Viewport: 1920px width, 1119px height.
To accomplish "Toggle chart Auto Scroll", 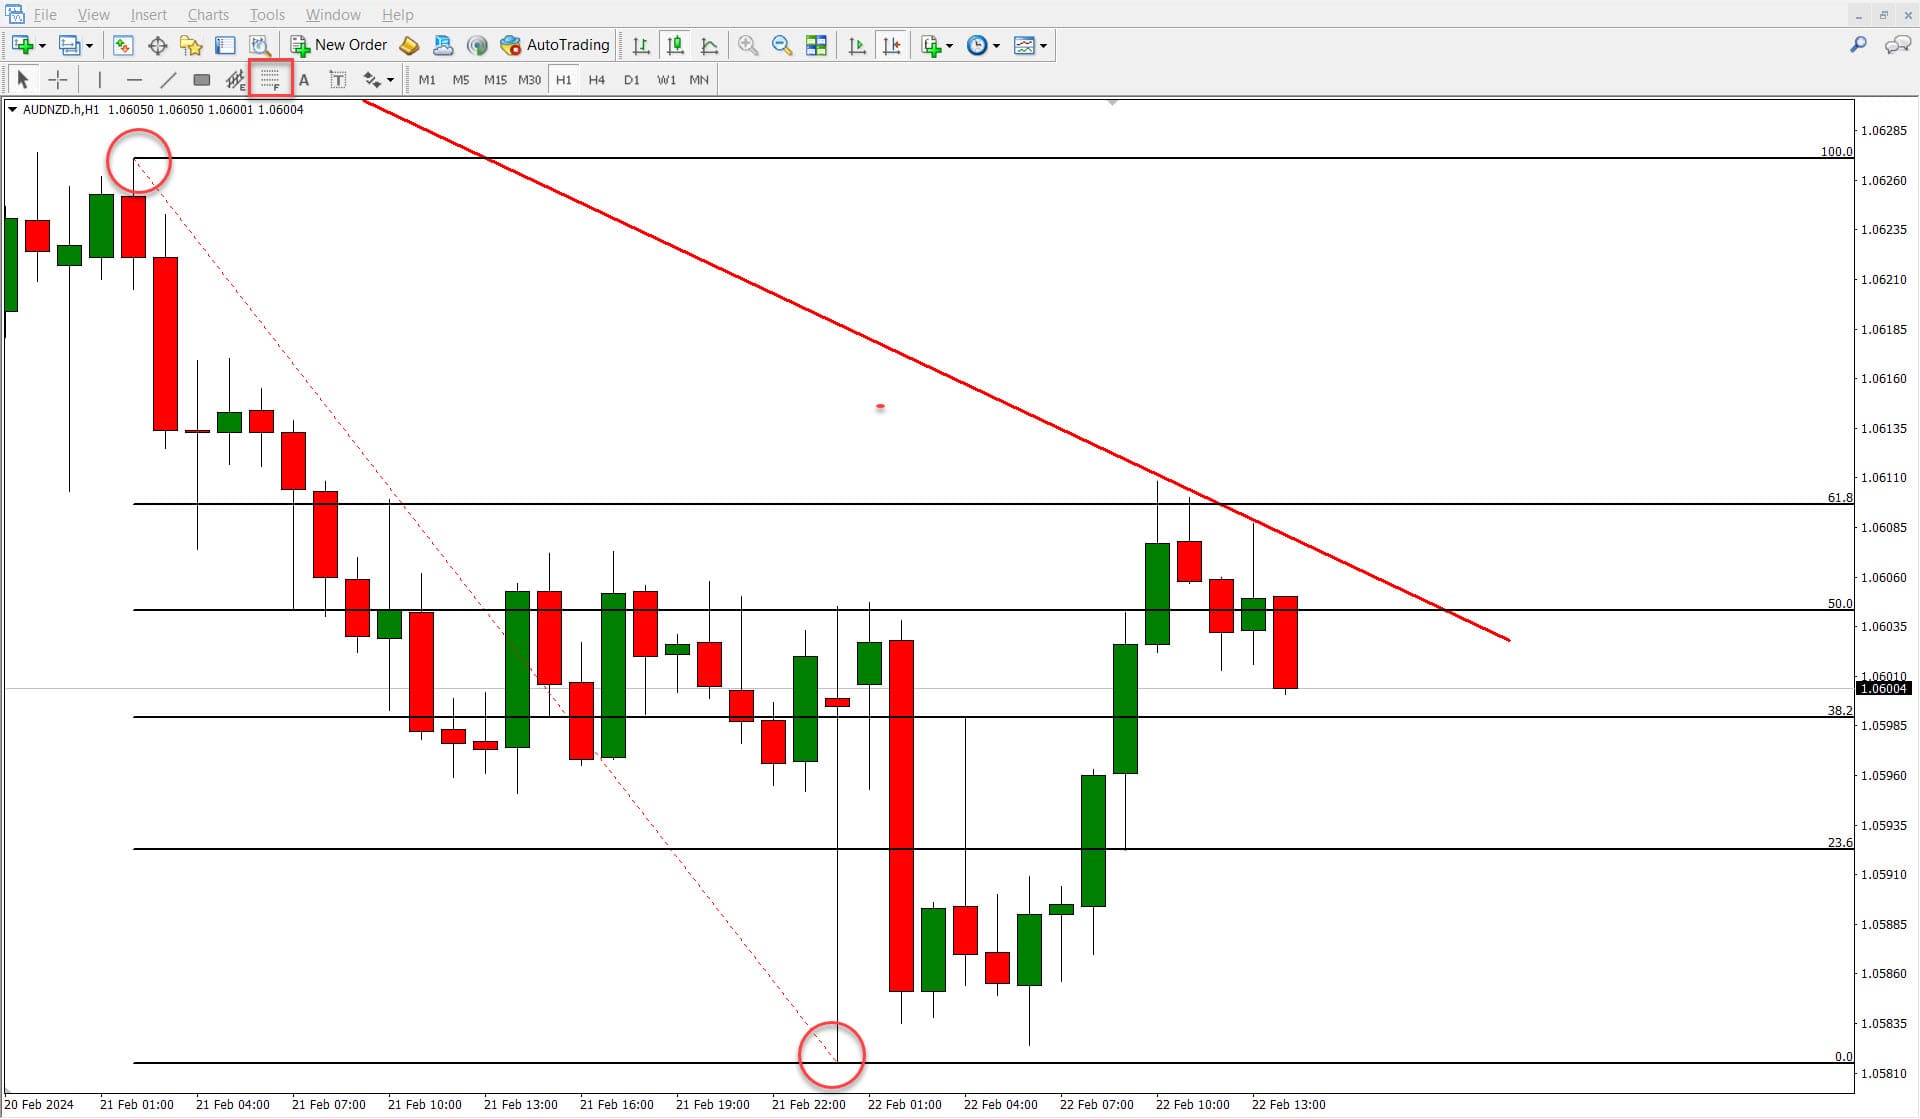I will (857, 45).
